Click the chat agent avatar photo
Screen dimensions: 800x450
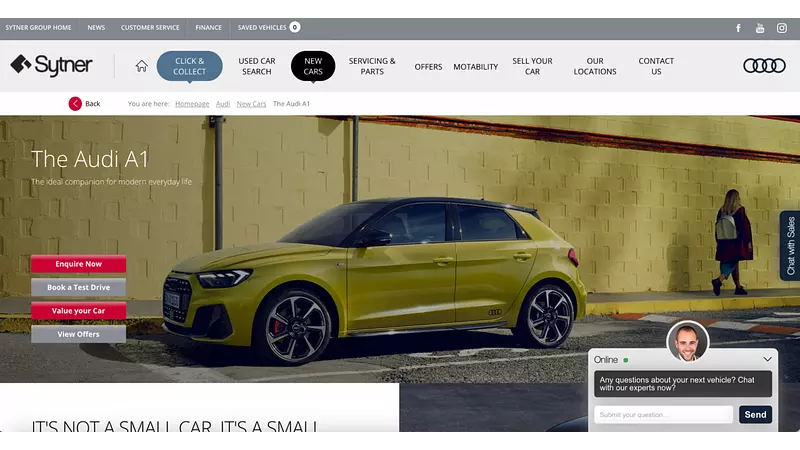pyautogui.click(x=688, y=342)
